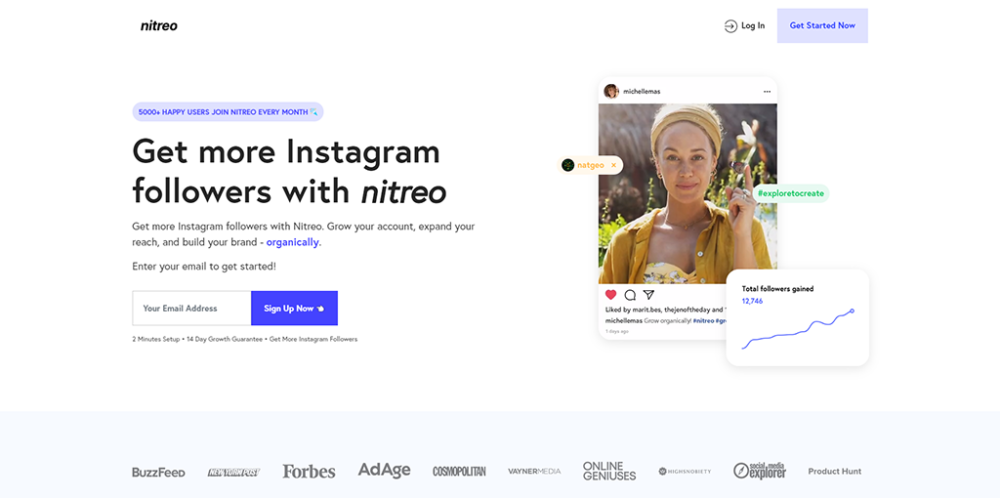The image size is (1000, 498).
Task: Click the Product Hunt logo
Action: pyautogui.click(x=834, y=472)
